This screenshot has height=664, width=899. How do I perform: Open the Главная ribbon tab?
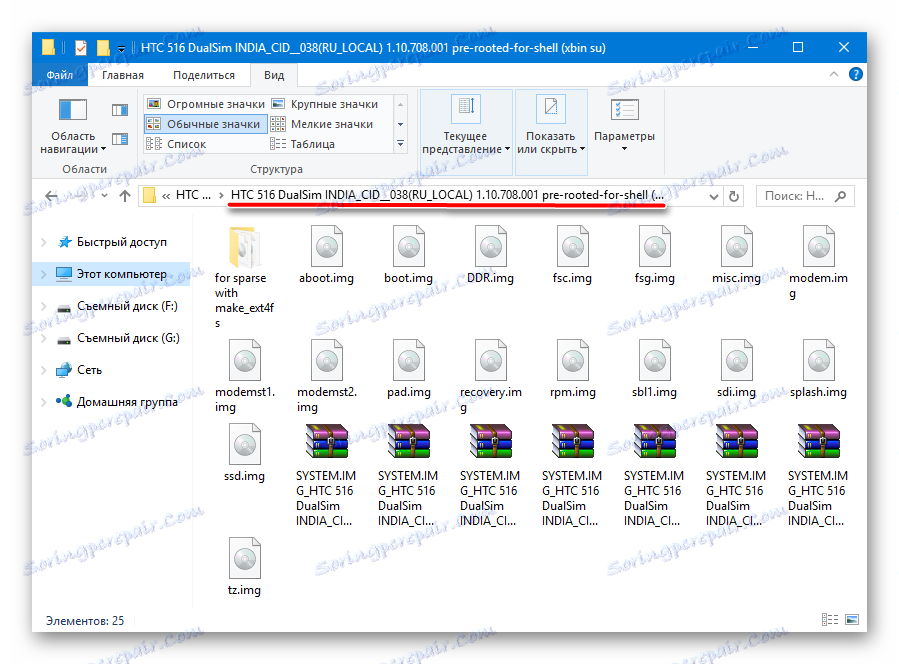(123, 75)
